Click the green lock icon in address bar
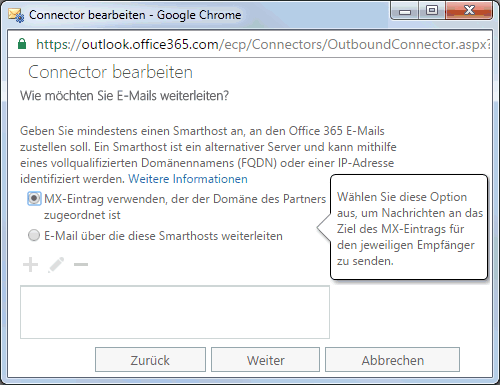The height and width of the screenshot is (385, 500). (22, 44)
